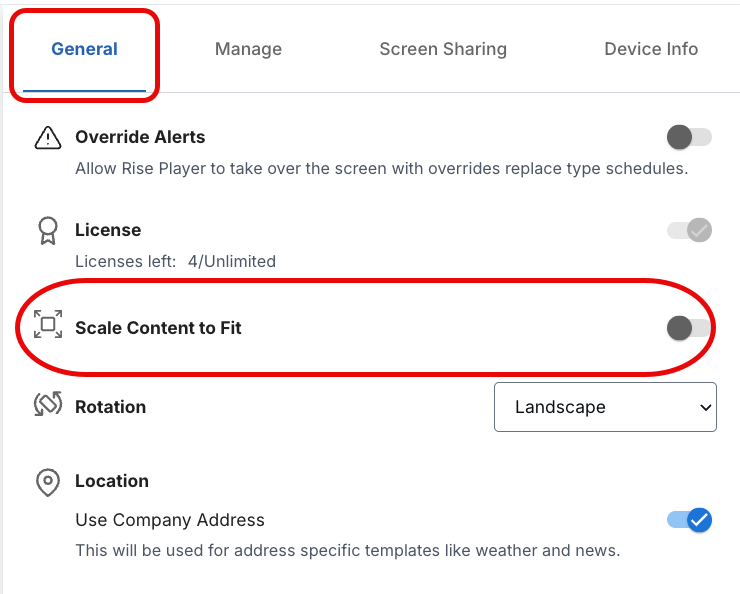The width and height of the screenshot is (740, 594).
Task: Click the Licenses left 4/Unlimited text
Action: point(176,261)
